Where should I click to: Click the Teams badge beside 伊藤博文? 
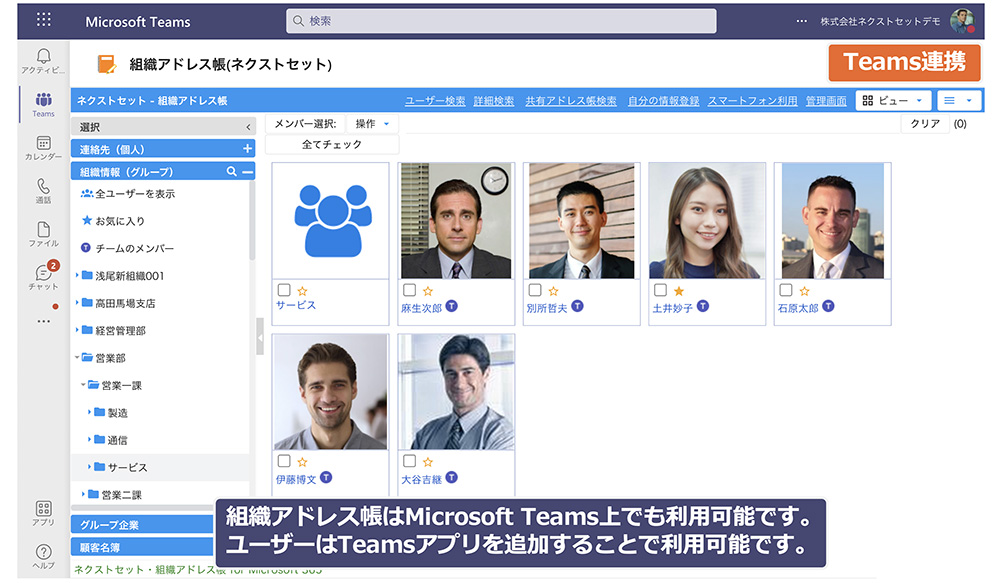326,477
